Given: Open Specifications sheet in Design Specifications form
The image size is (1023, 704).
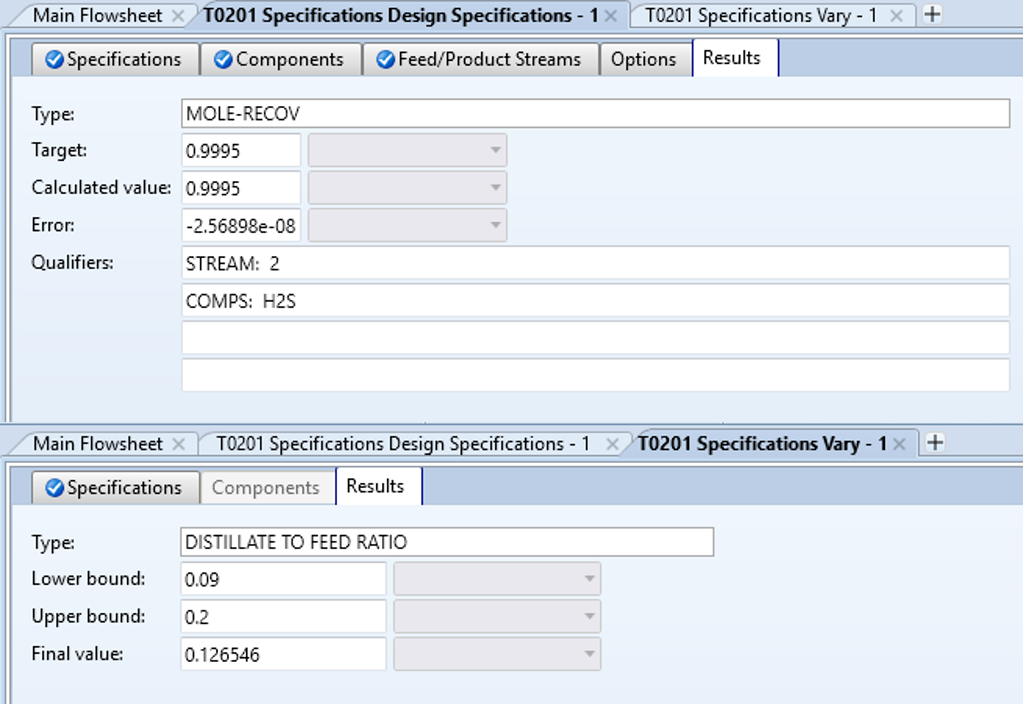Looking at the screenshot, I should pyautogui.click(x=115, y=59).
